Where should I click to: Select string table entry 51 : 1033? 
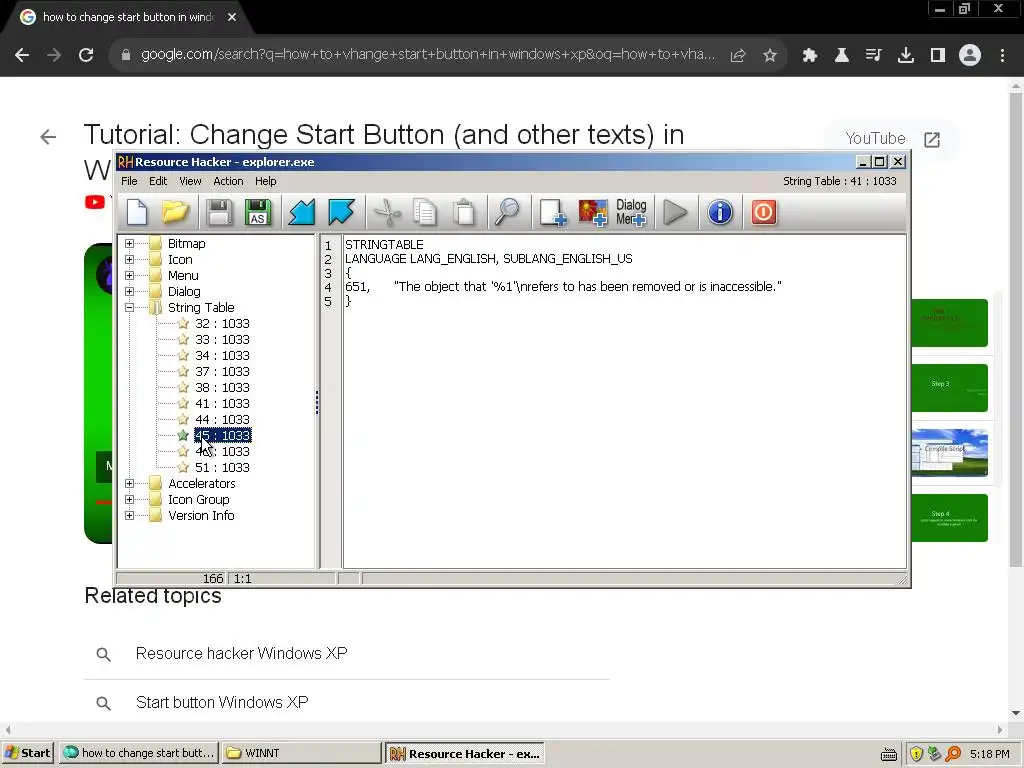coord(222,468)
